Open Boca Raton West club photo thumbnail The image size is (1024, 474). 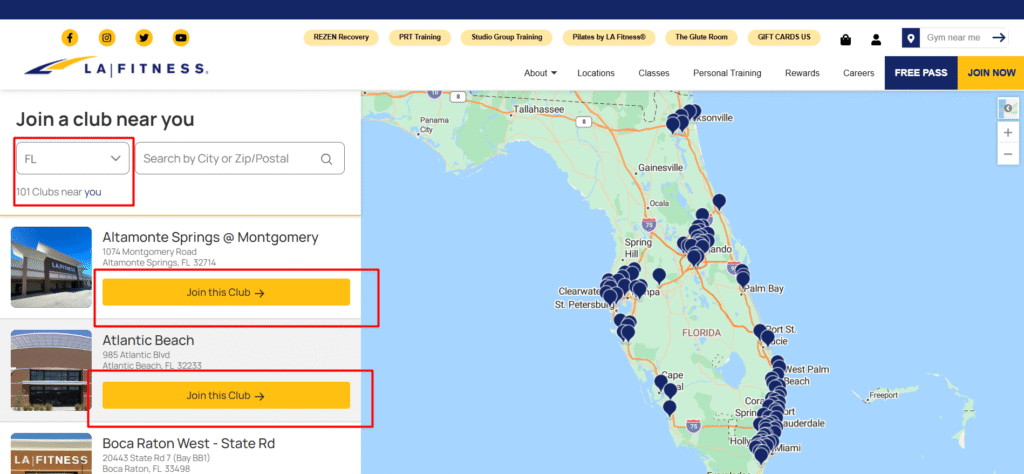(x=52, y=453)
